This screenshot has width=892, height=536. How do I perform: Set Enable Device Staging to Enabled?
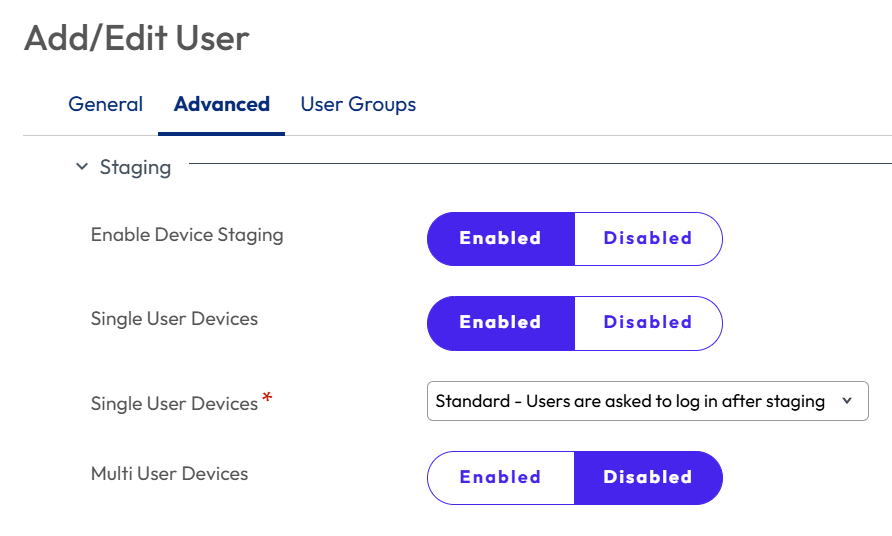pyautogui.click(x=500, y=238)
